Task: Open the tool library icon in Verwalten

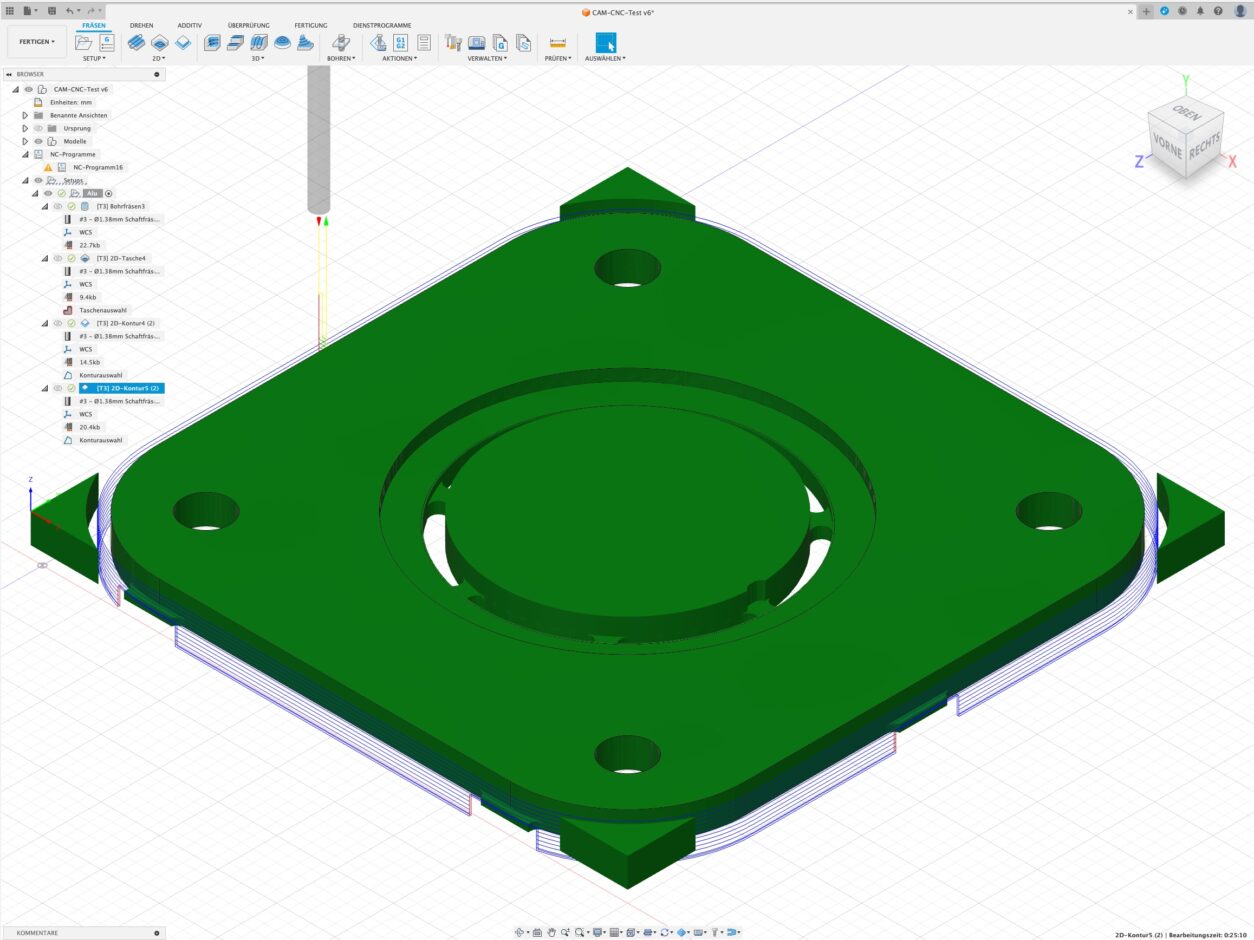Action: [x=454, y=42]
